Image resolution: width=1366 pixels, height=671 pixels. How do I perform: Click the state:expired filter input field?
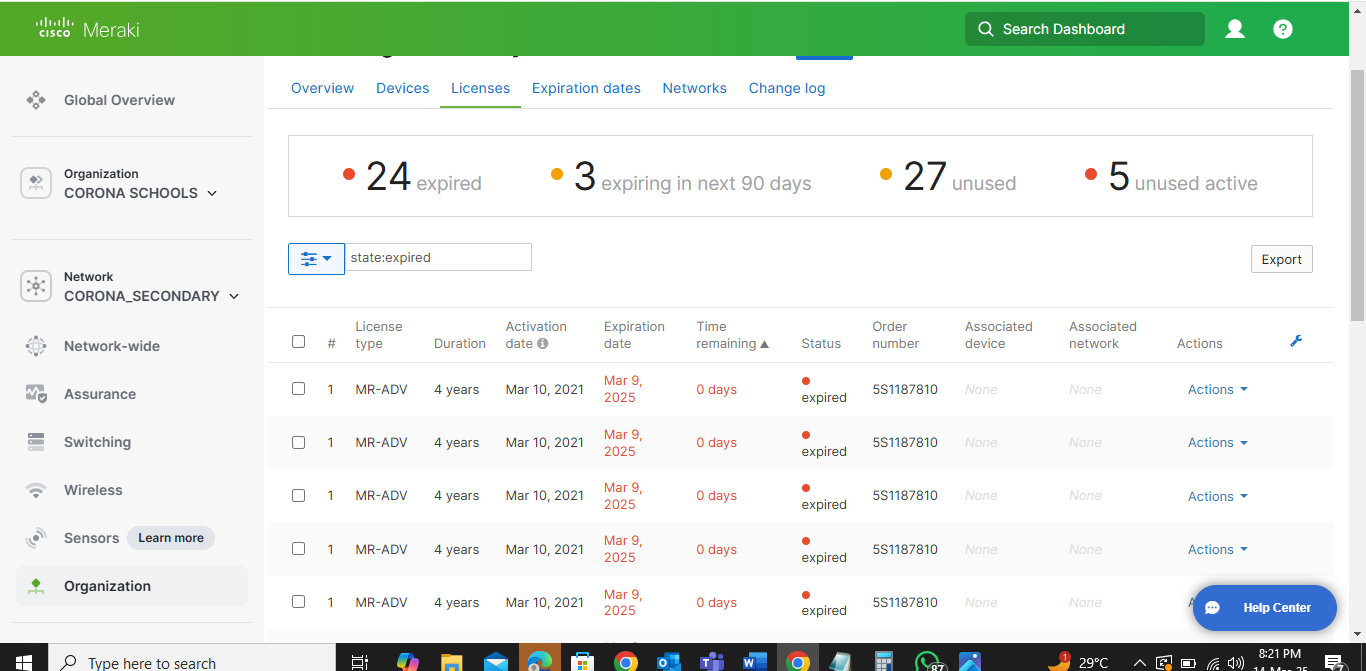437,257
